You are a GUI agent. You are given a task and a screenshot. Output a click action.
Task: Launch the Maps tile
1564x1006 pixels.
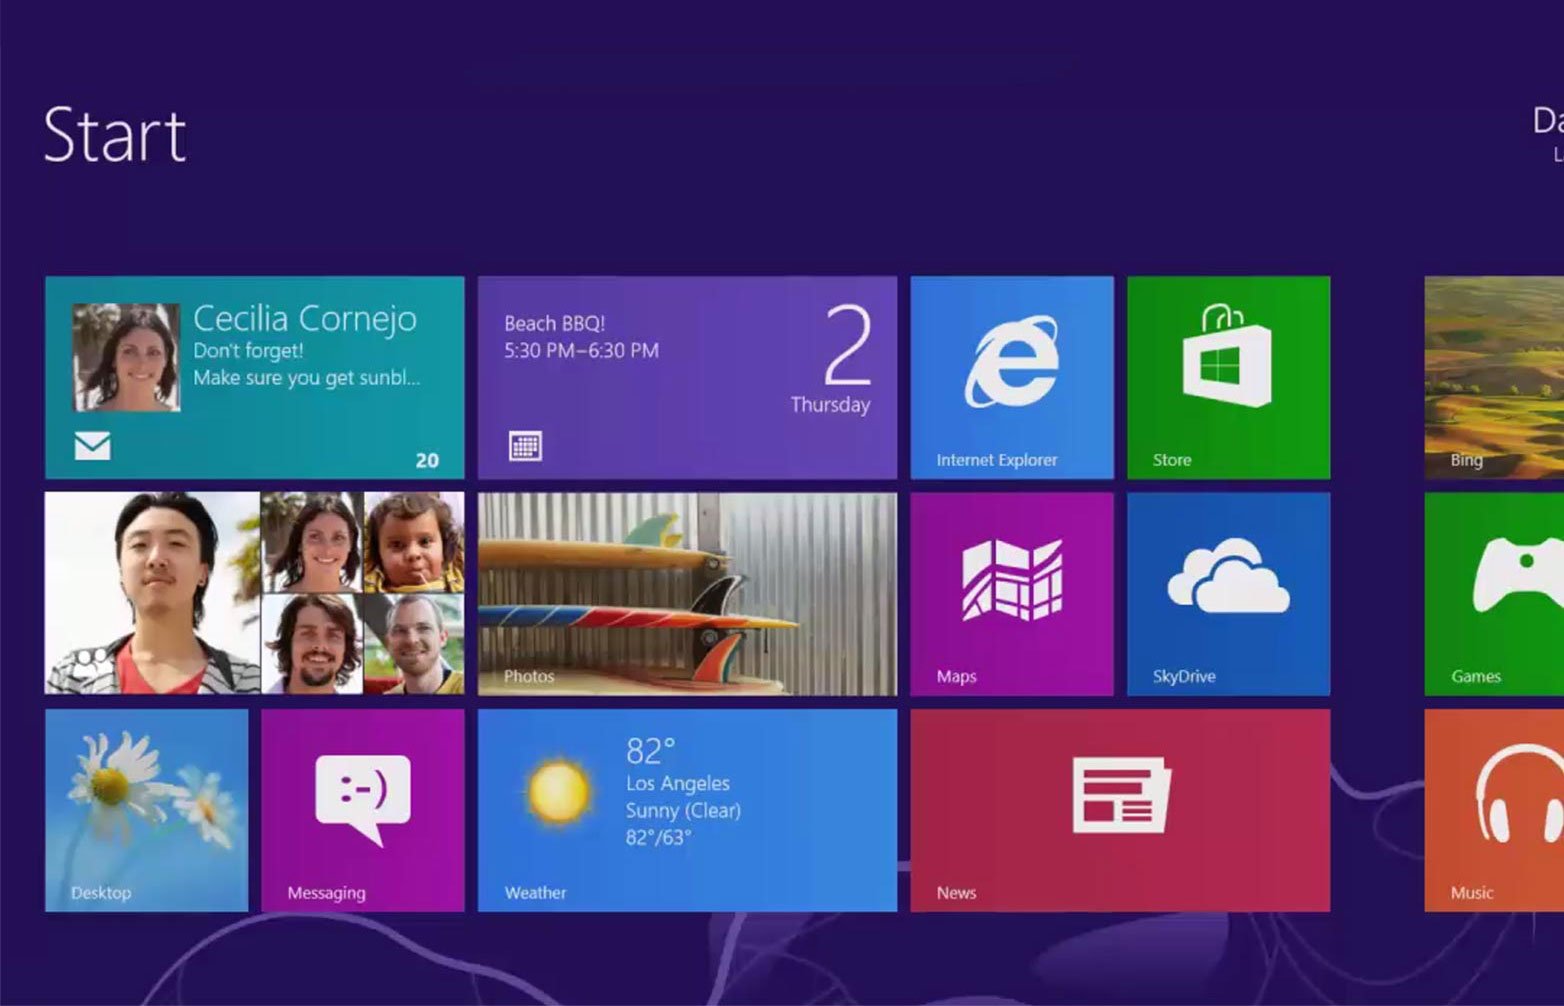[x=1012, y=594]
